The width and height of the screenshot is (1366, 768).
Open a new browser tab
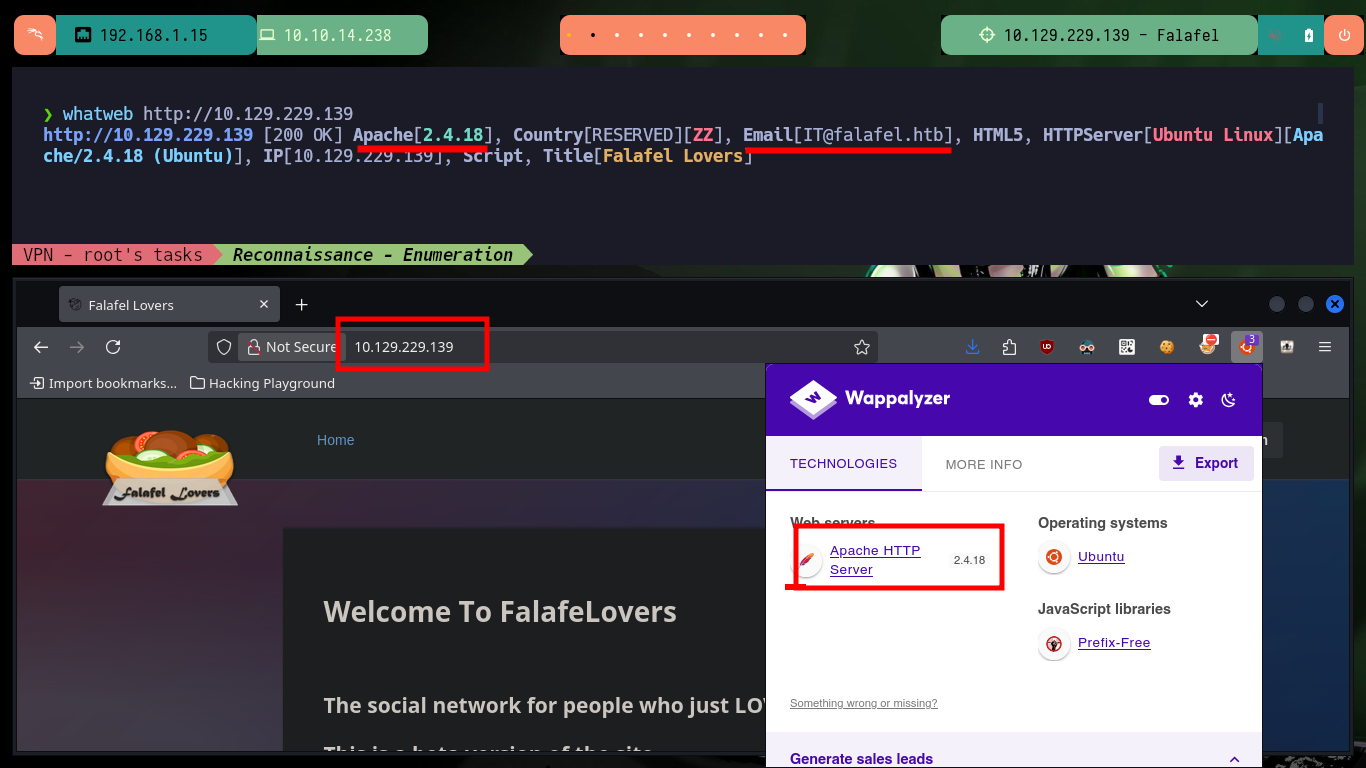pos(301,304)
